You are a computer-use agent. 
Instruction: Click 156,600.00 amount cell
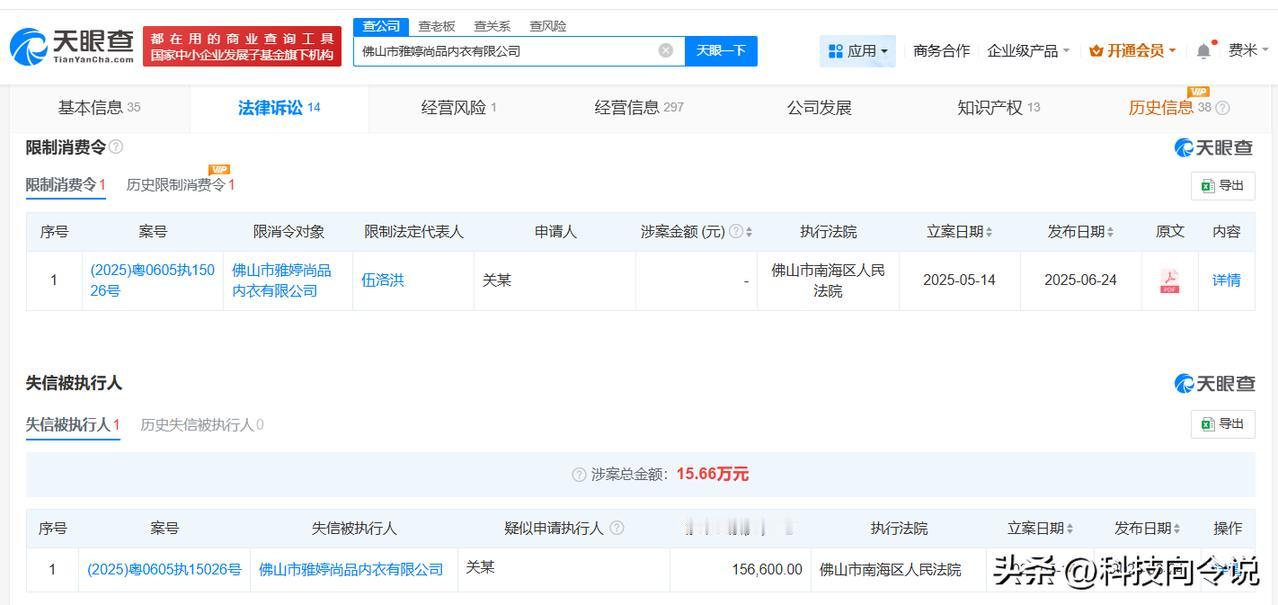click(x=767, y=569)
